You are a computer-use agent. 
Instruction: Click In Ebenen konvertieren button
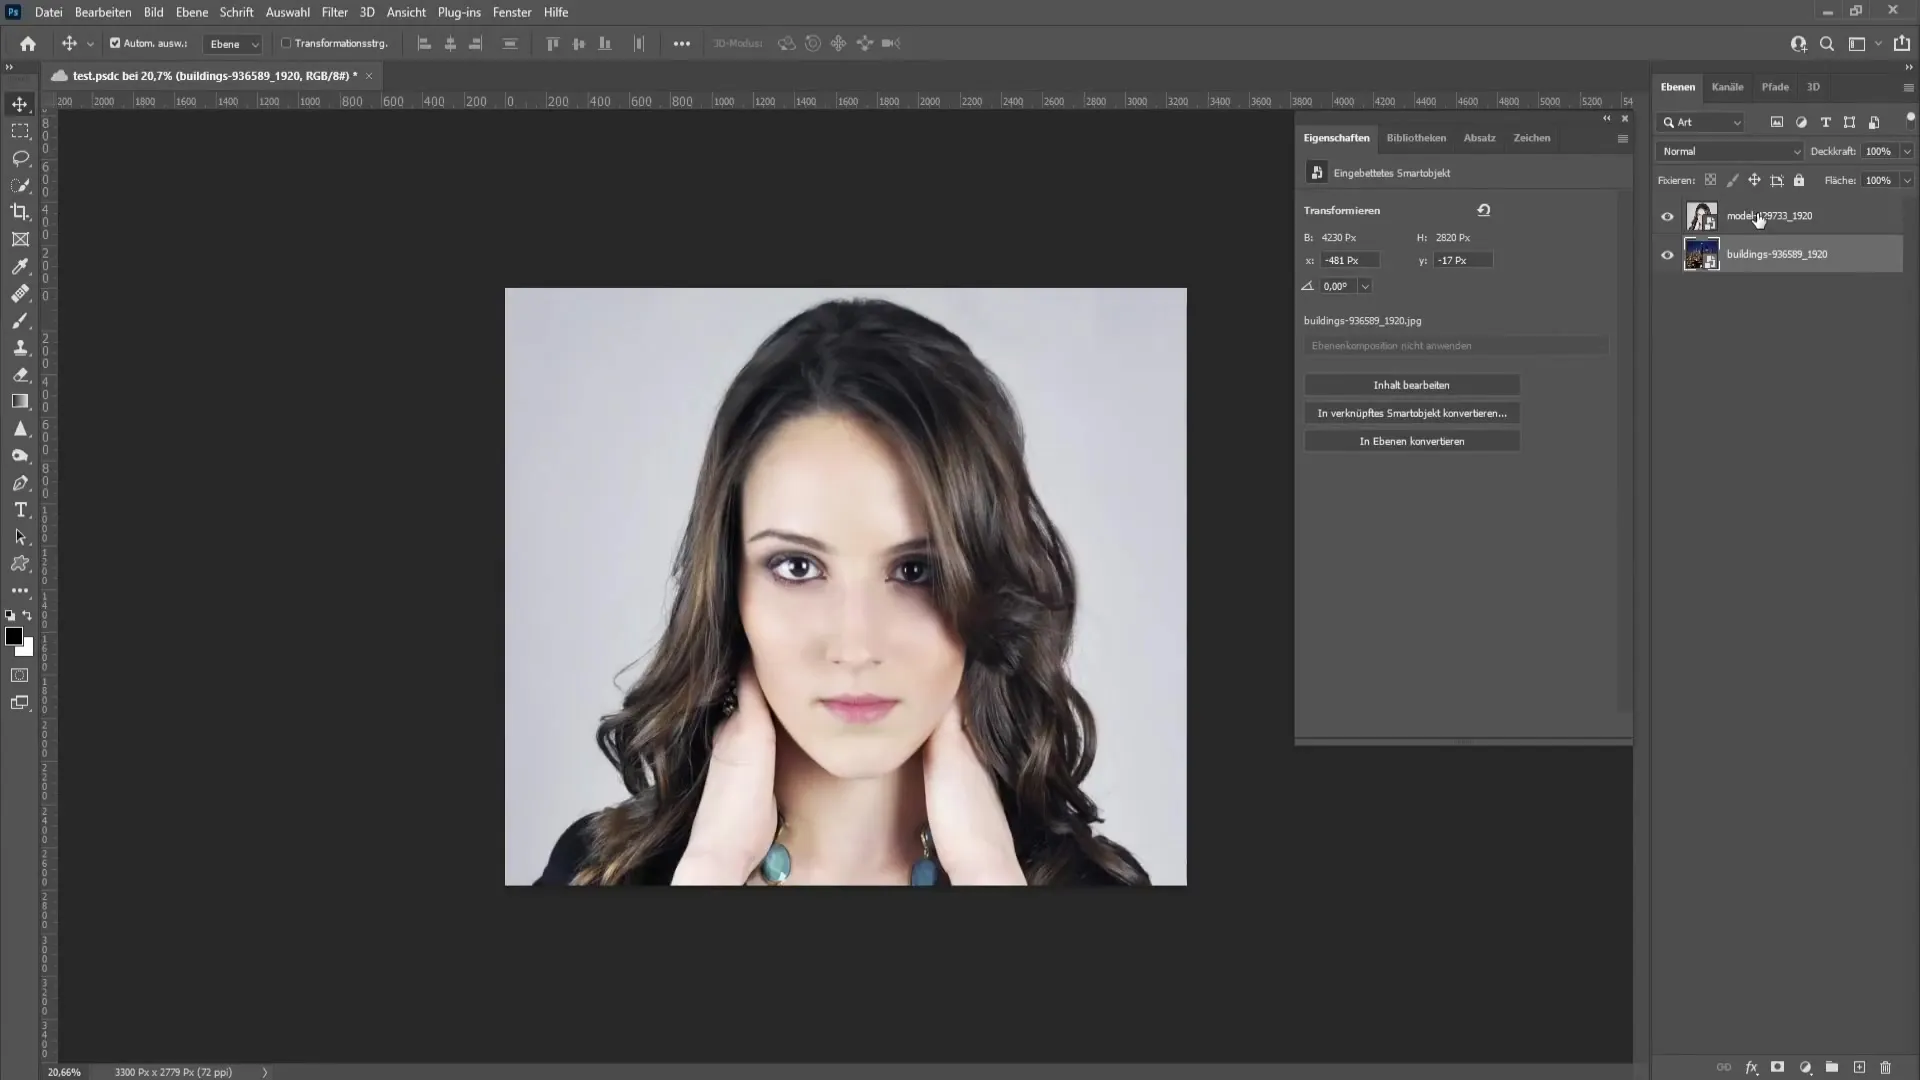tap(1412, 440)
